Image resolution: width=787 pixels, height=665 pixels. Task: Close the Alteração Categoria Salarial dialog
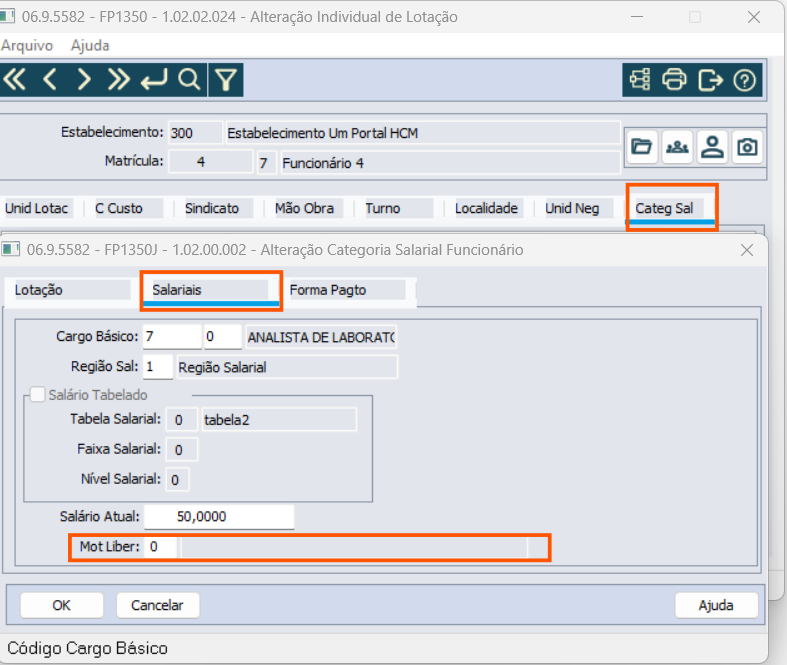(746, 249)
